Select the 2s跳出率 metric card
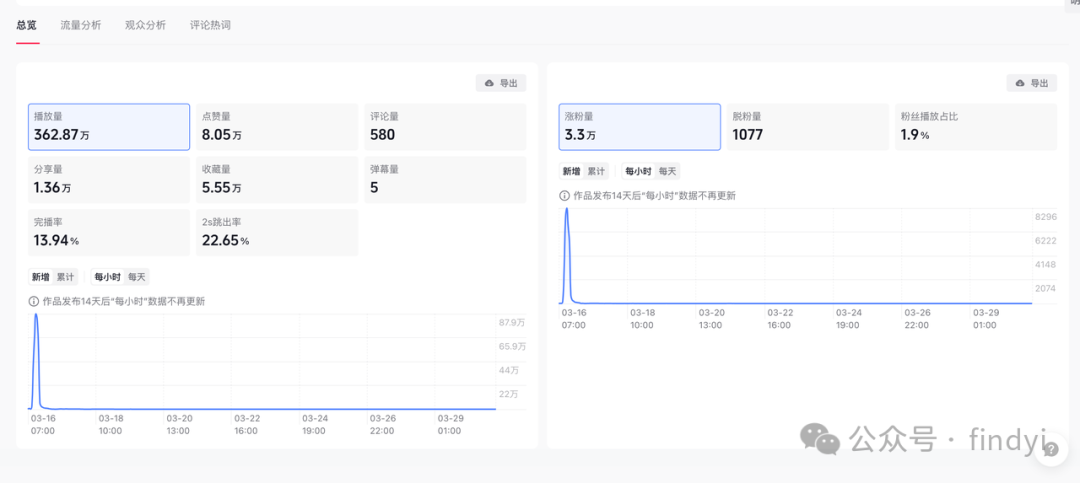The image size is (1080, 483). 277,233
